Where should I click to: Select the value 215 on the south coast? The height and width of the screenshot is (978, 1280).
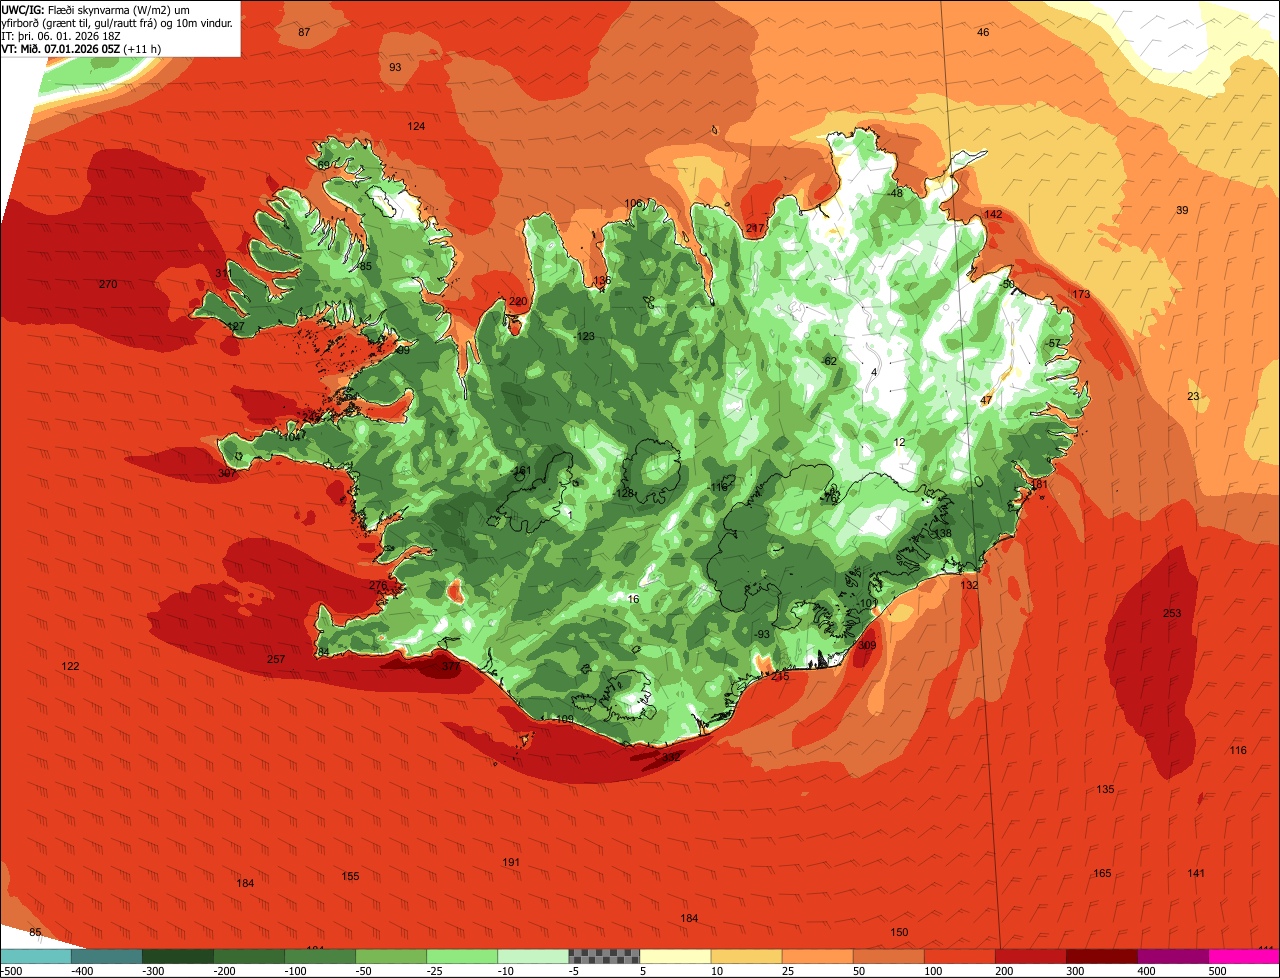[780, 677]
